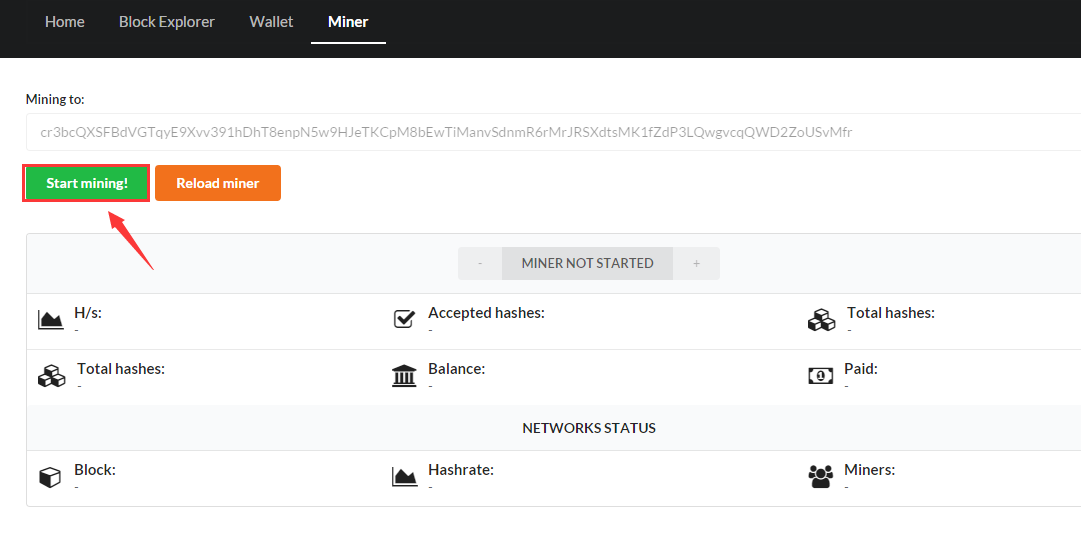Click the Block cube icon
Viewport: 1081px width, 542px height.
coord(50,477)
